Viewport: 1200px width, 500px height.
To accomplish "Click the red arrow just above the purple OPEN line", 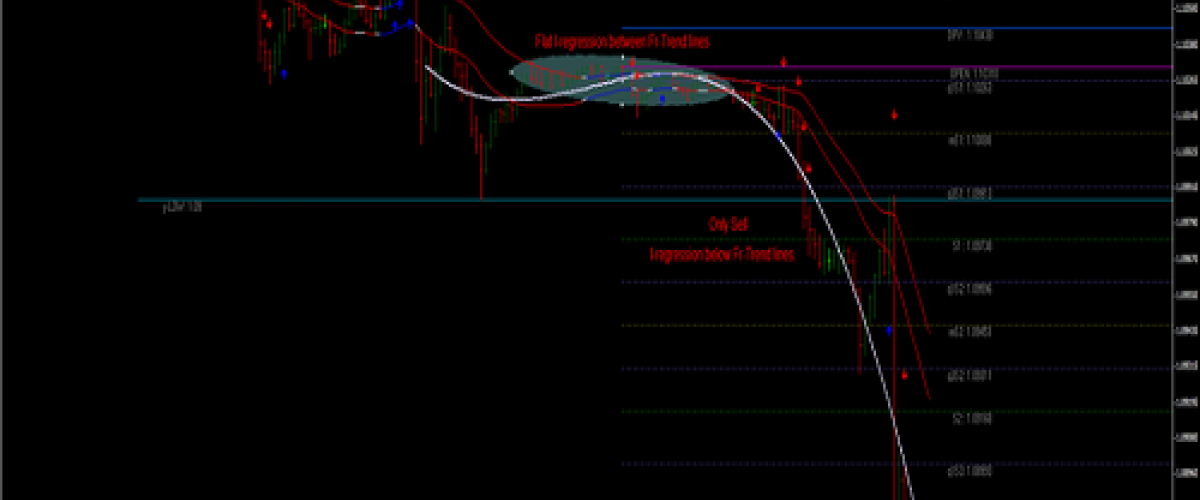I will [x=784, y=62].
